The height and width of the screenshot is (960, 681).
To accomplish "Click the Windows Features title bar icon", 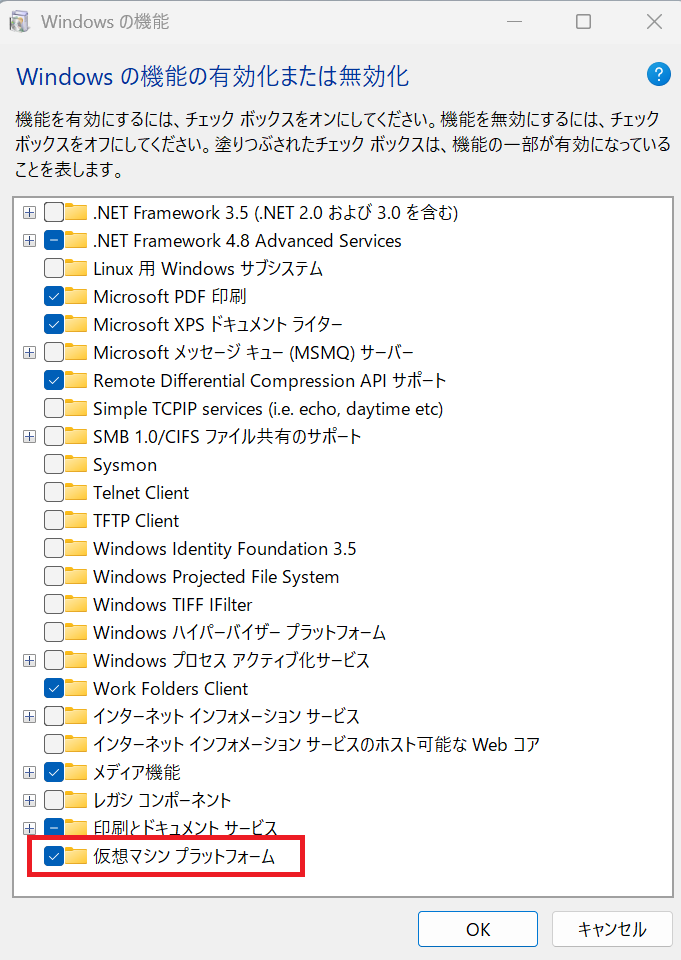I will (x=20, y=22).
